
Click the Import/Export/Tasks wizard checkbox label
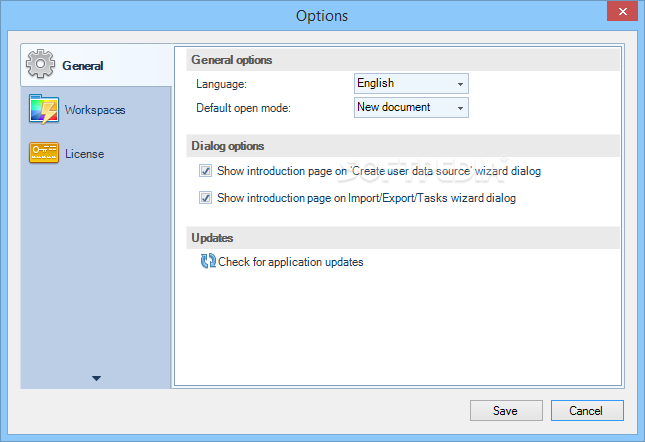[x=366, y=198]
